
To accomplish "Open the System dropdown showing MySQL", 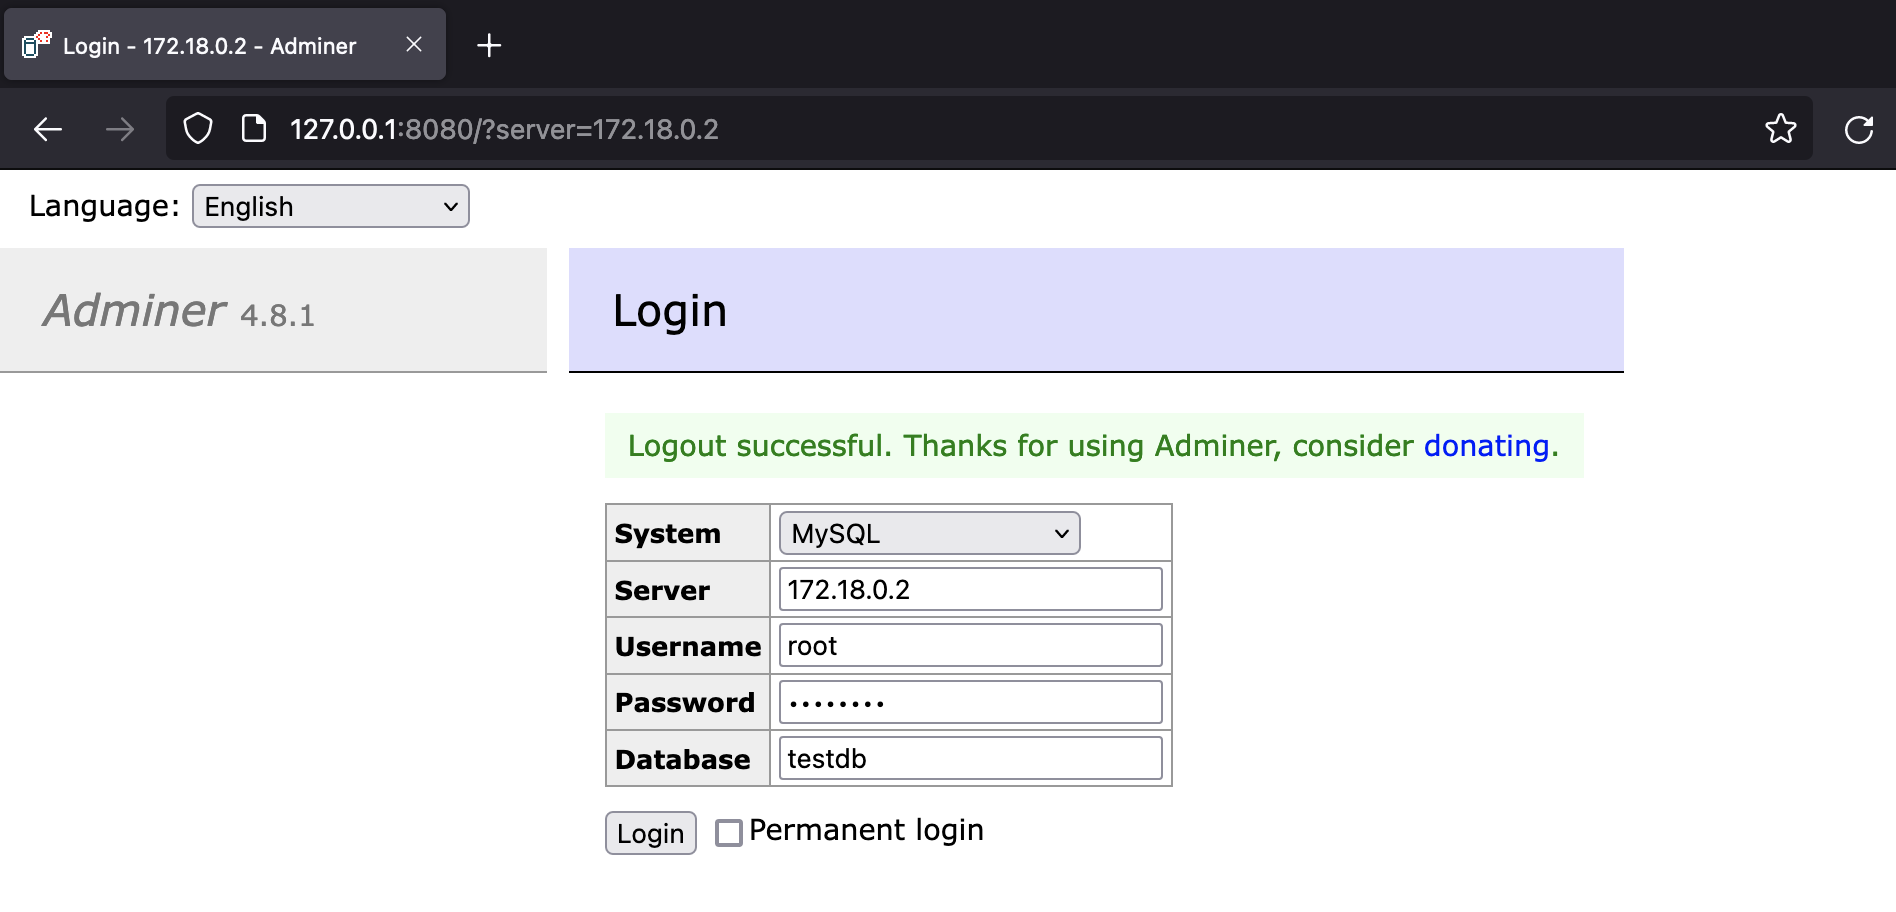I will pyautogui.click(x=928, y=533).
